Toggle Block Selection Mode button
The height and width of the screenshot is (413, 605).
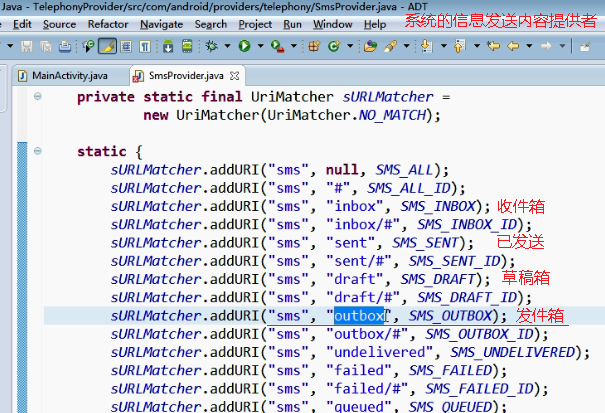126,46
